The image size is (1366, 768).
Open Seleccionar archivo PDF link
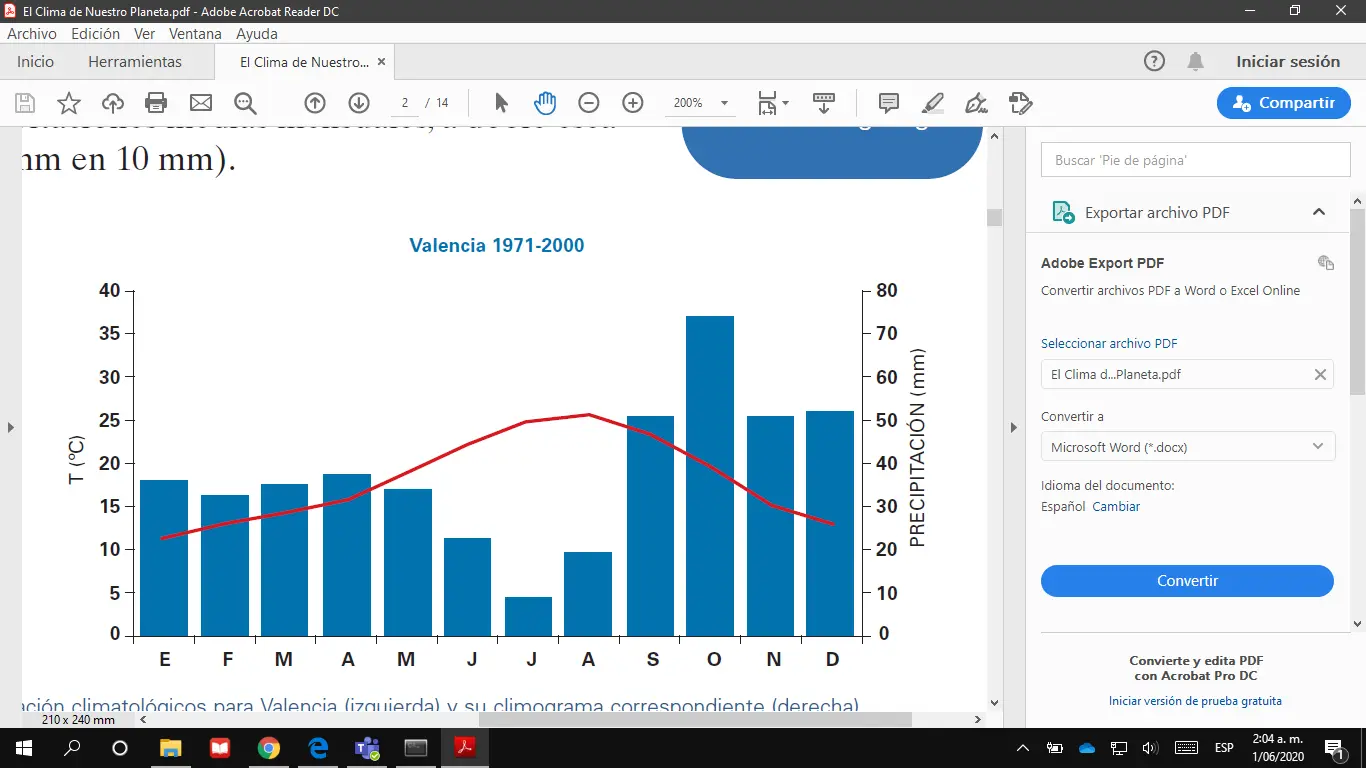coord(1109,343)
